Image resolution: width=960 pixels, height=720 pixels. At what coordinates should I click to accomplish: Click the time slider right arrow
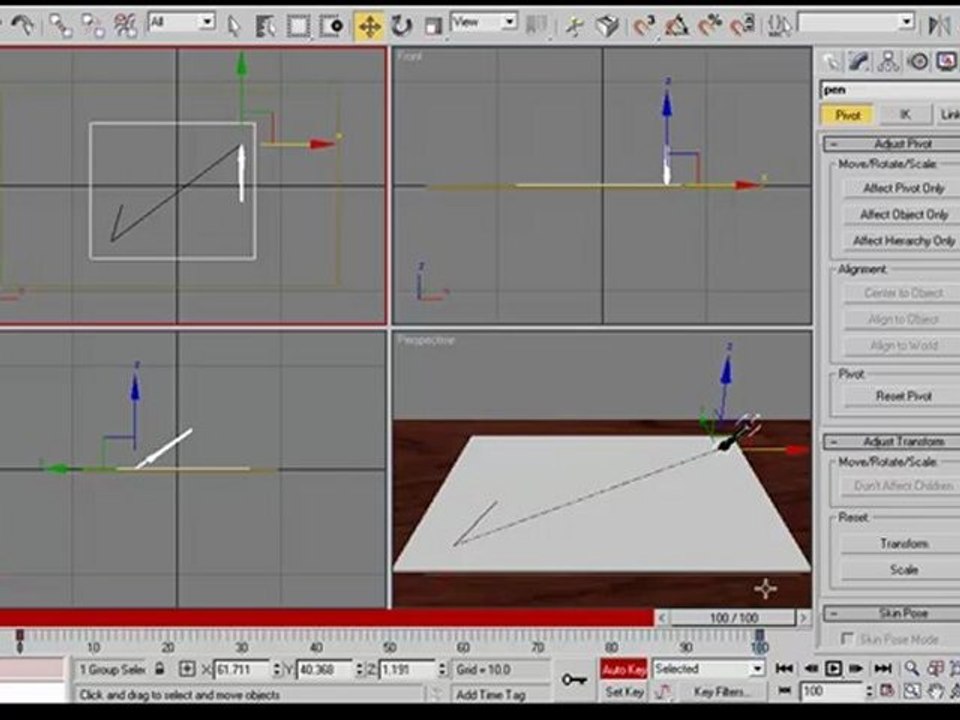(804, 618)
